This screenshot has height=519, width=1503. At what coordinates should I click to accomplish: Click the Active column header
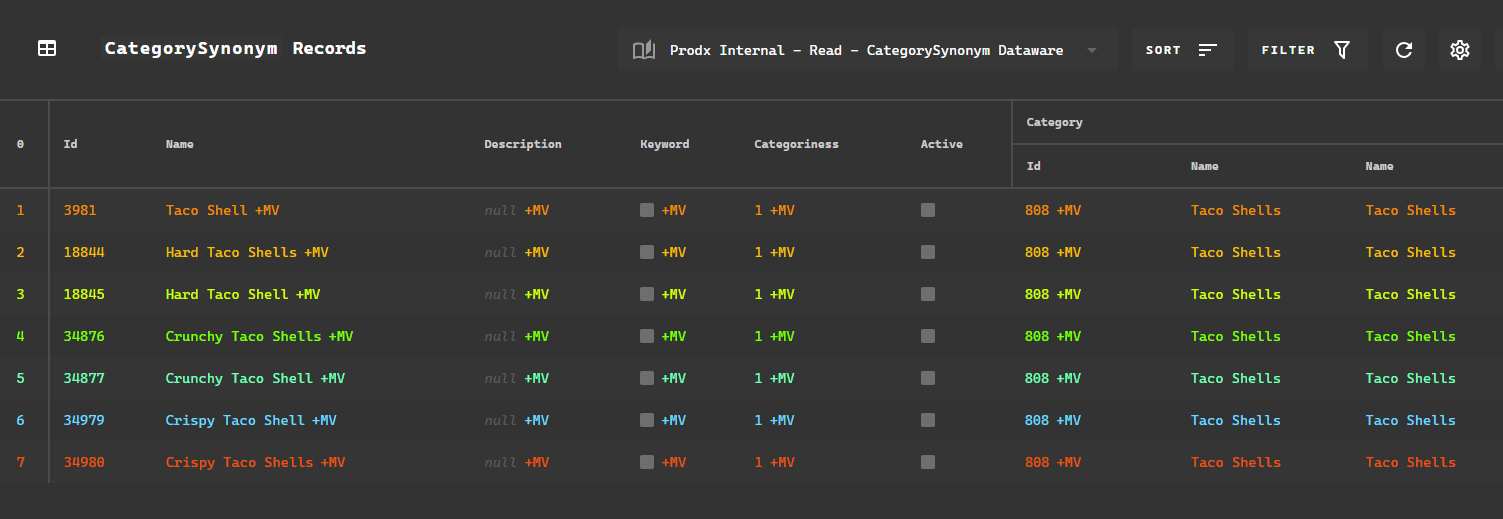pyautogui.click(x=942, y=144)
